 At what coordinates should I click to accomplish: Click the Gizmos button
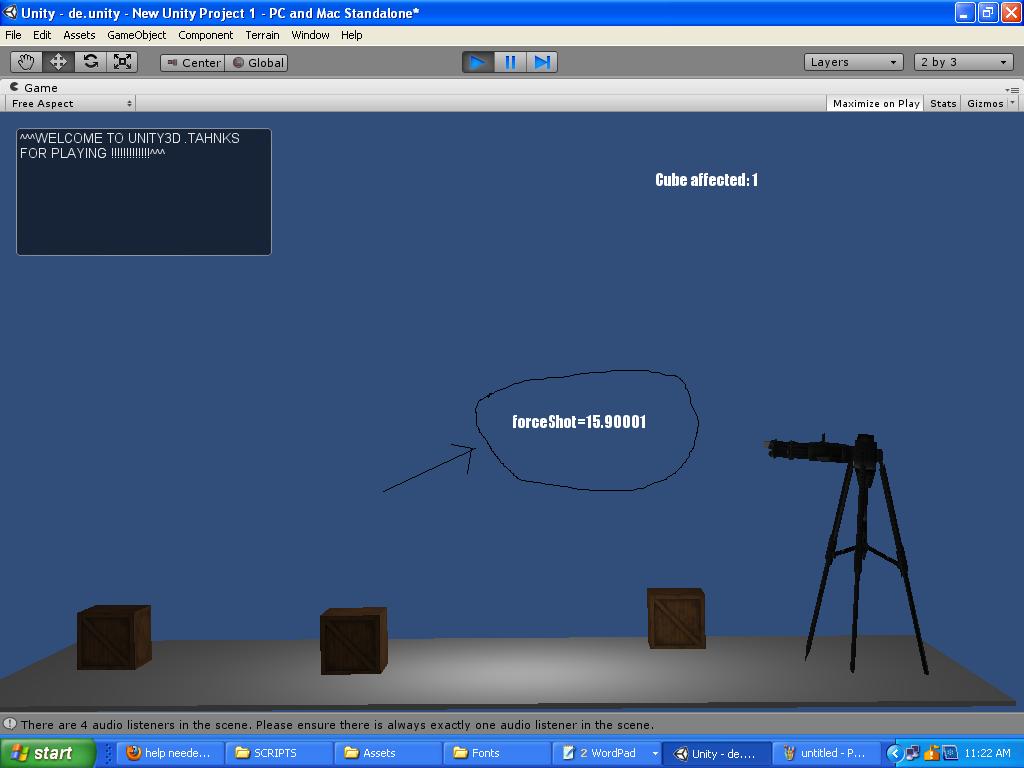983,103
